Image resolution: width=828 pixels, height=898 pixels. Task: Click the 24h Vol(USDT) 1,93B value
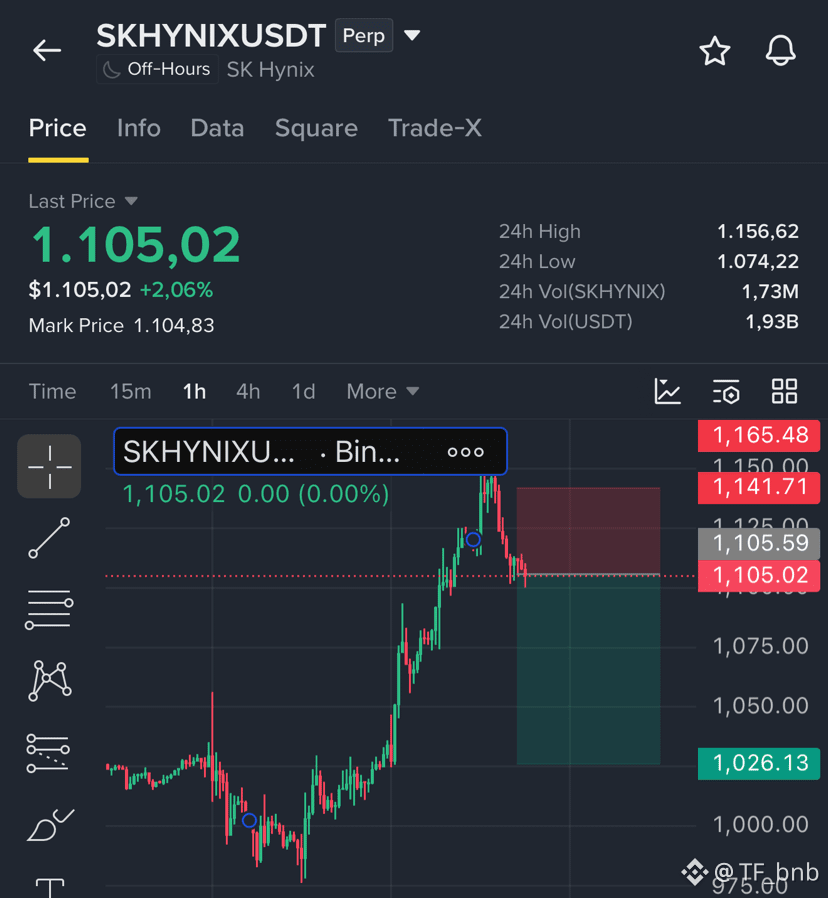point(772,321)
